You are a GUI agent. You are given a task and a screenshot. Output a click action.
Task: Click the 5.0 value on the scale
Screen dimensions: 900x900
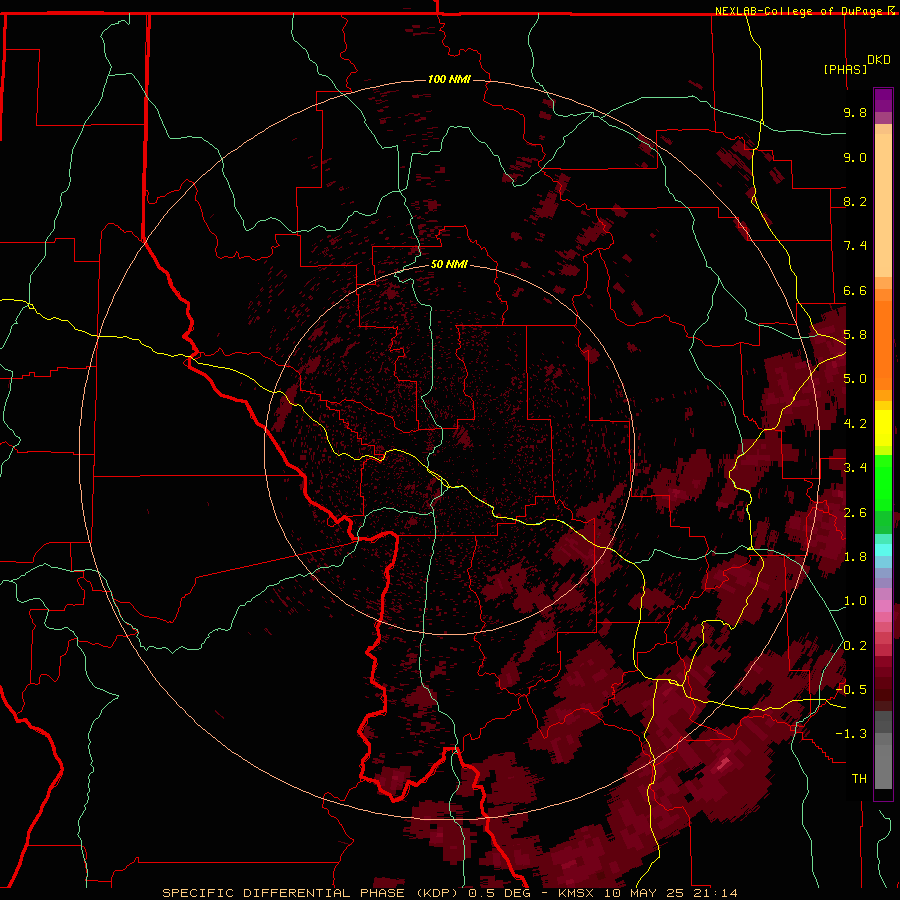point(855,379)
